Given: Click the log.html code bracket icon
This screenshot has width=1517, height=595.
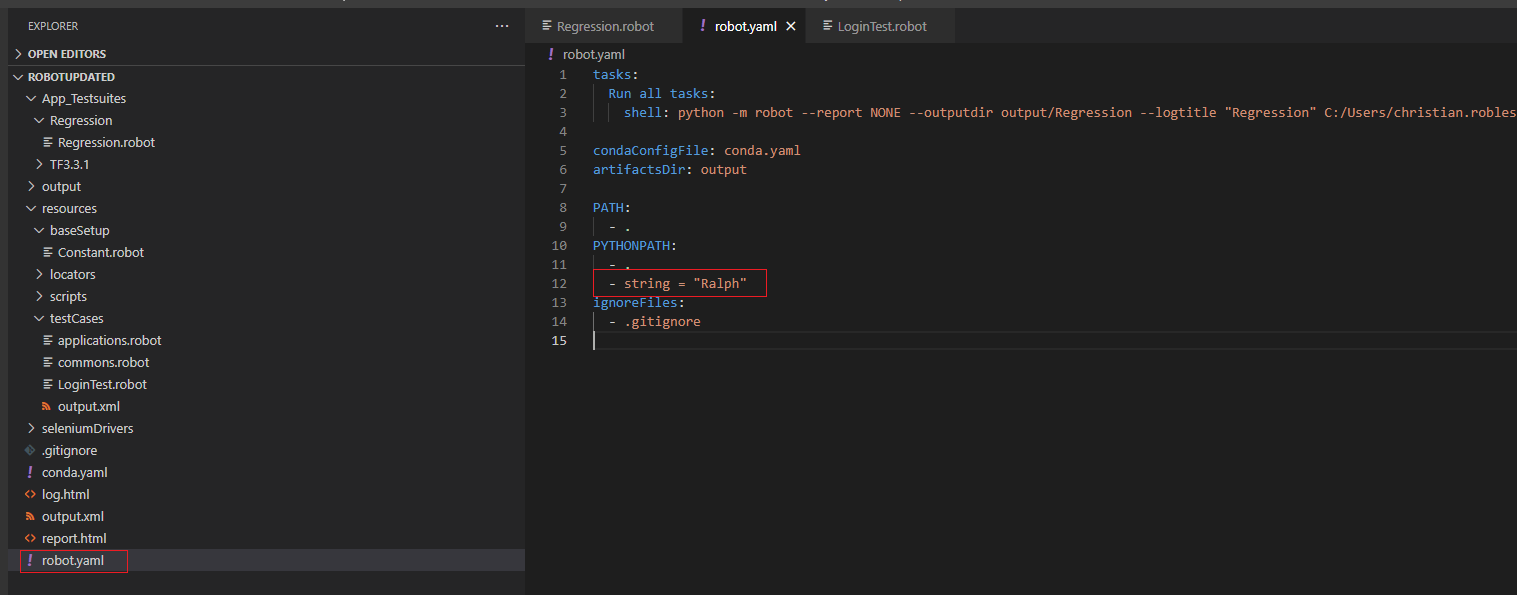Looking at the screenshot, I should click(30, 494).
